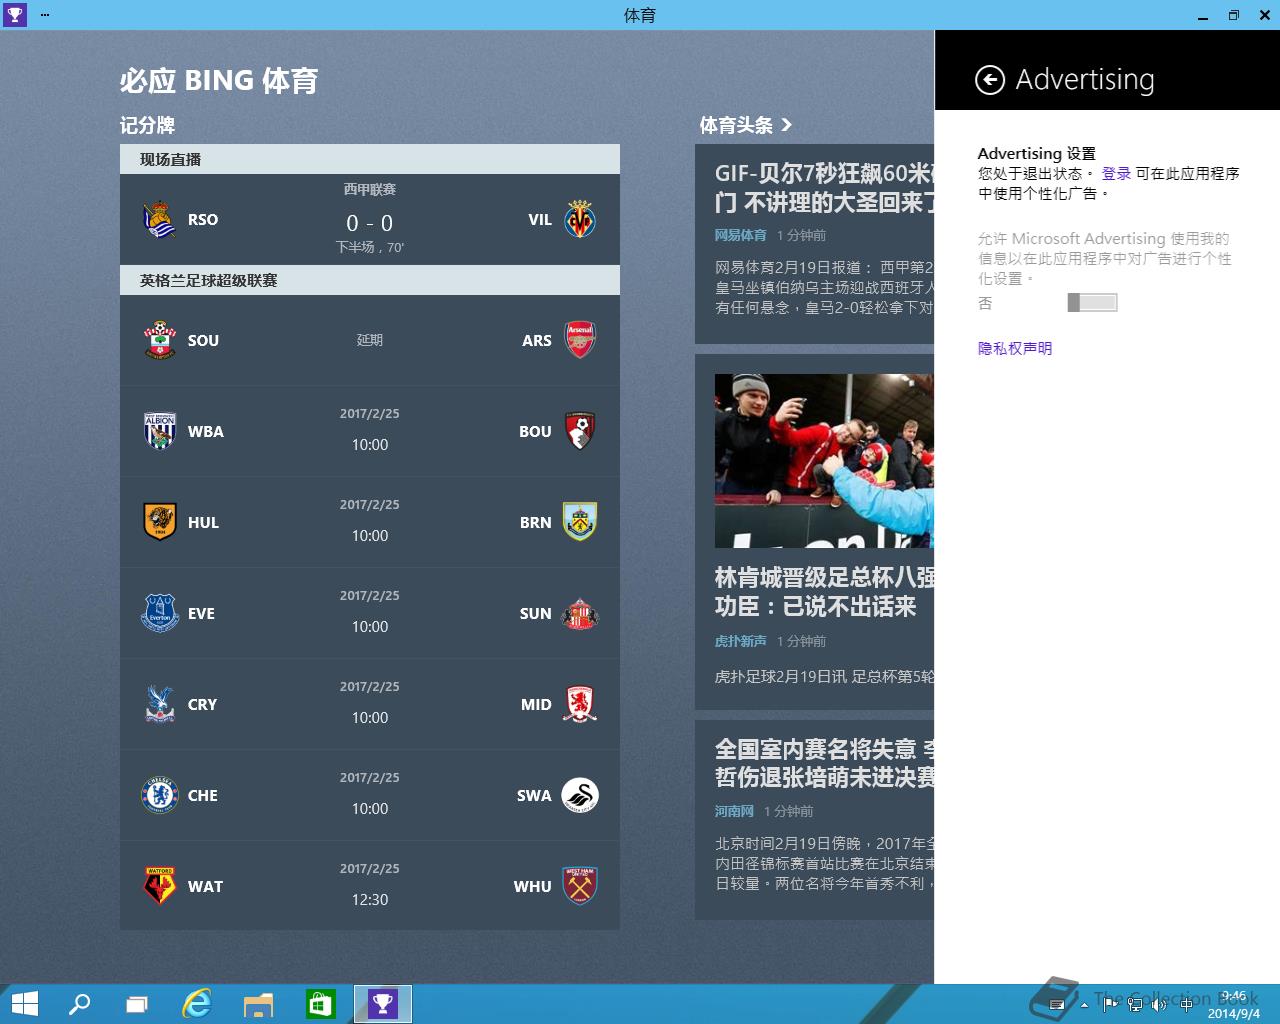
Task: Open the GIF-贝尔7秒狂飙 news headline
Action: 824,188
